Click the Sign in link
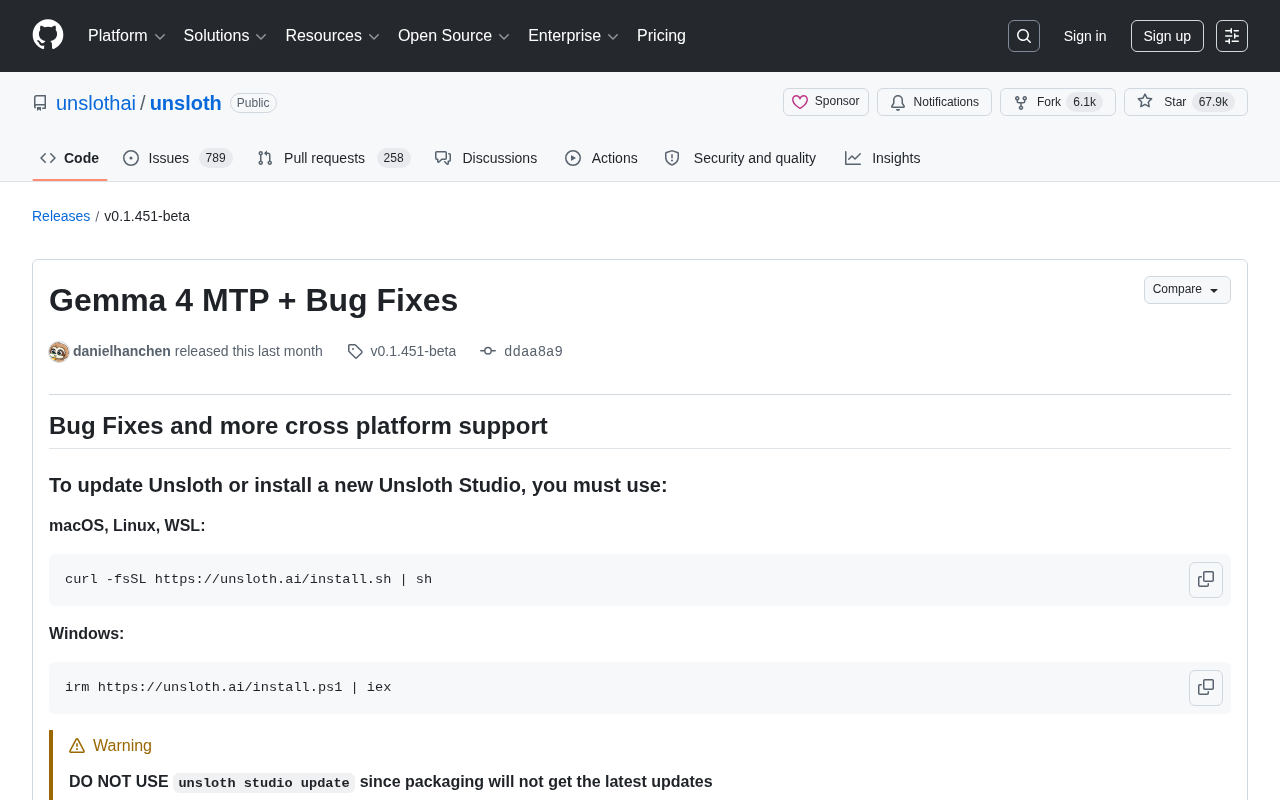The height and width of the screenshot is (800, 1280). click(x=1085, y=36)
